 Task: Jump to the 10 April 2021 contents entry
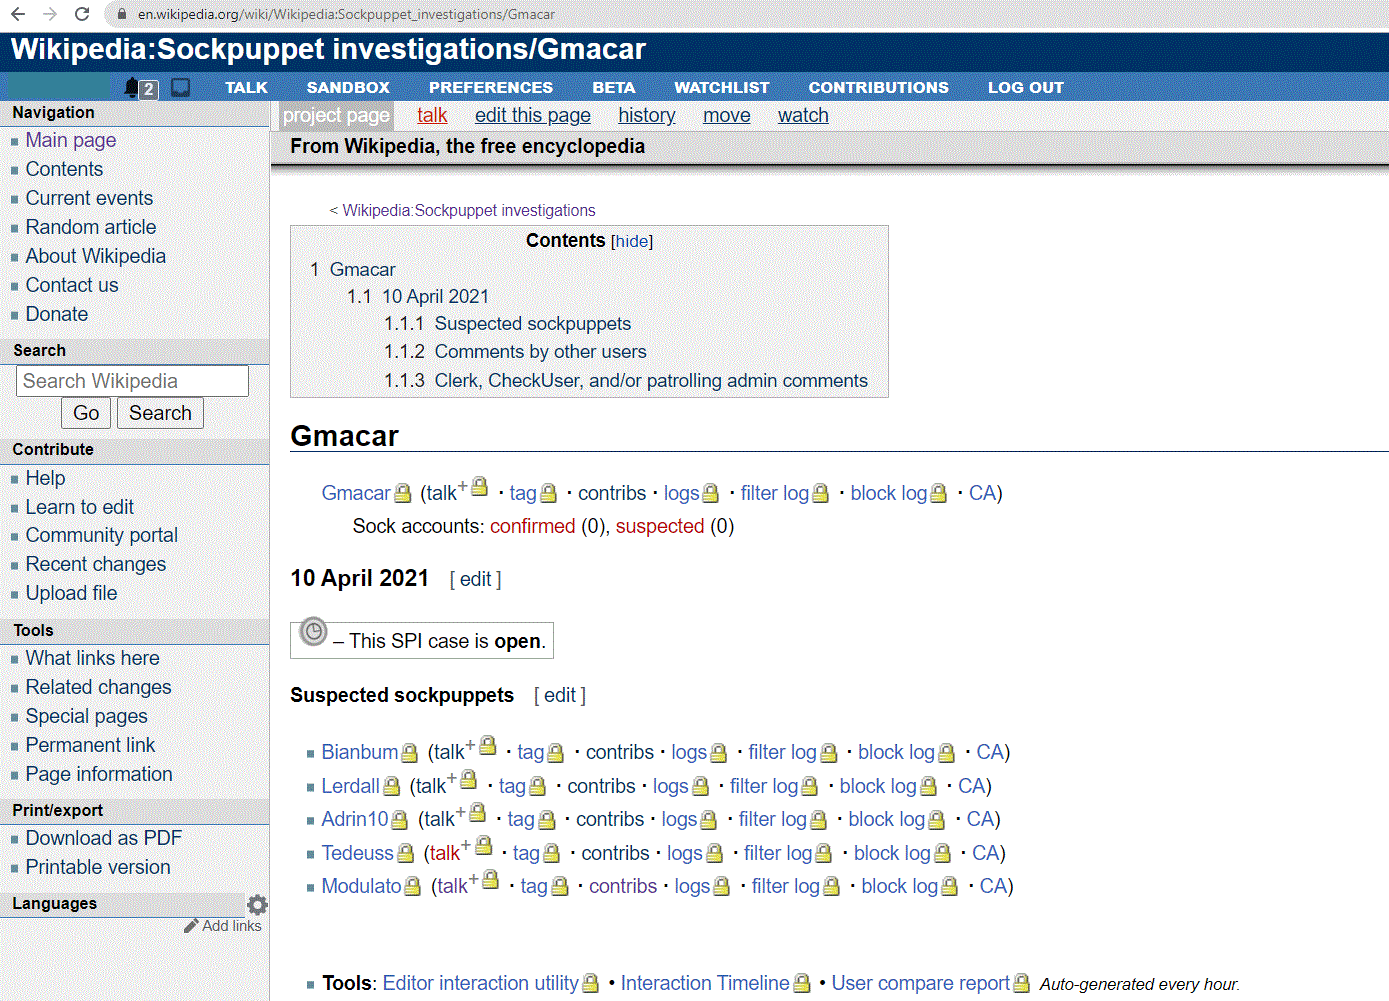[x=436, y=297]
